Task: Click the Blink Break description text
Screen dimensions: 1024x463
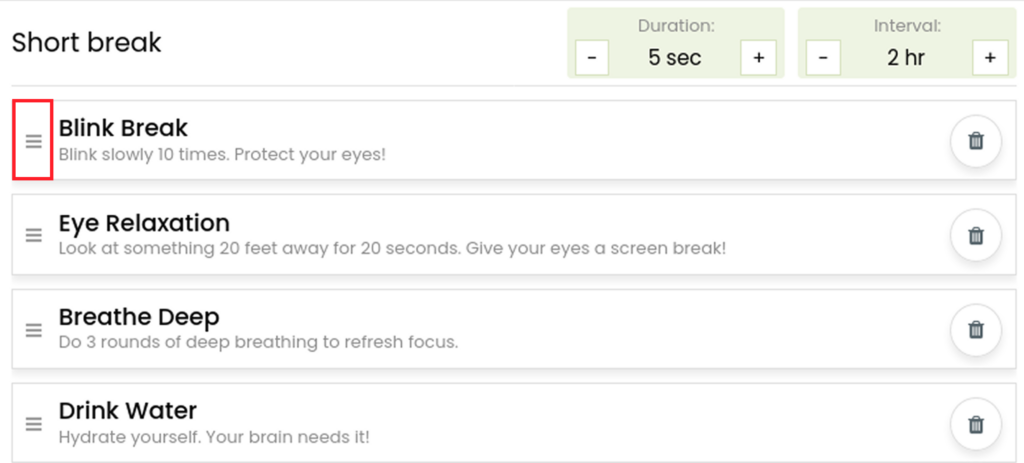Action: (x=223, y=156)
